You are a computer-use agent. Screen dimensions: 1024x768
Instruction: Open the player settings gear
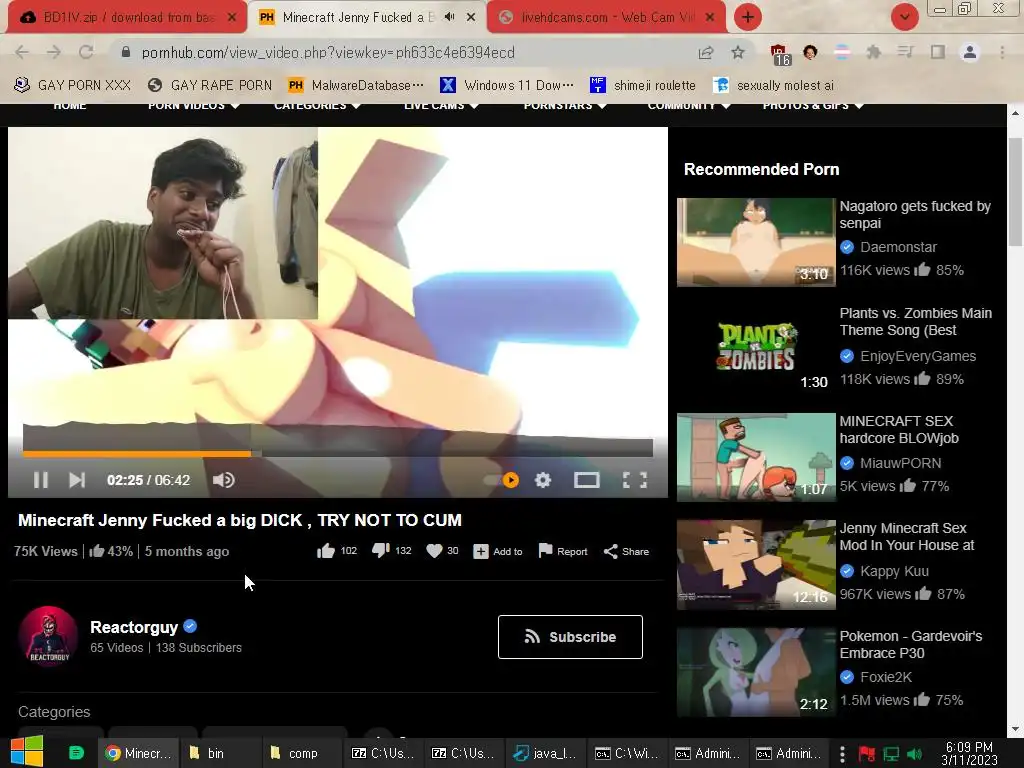click(543, 480)
